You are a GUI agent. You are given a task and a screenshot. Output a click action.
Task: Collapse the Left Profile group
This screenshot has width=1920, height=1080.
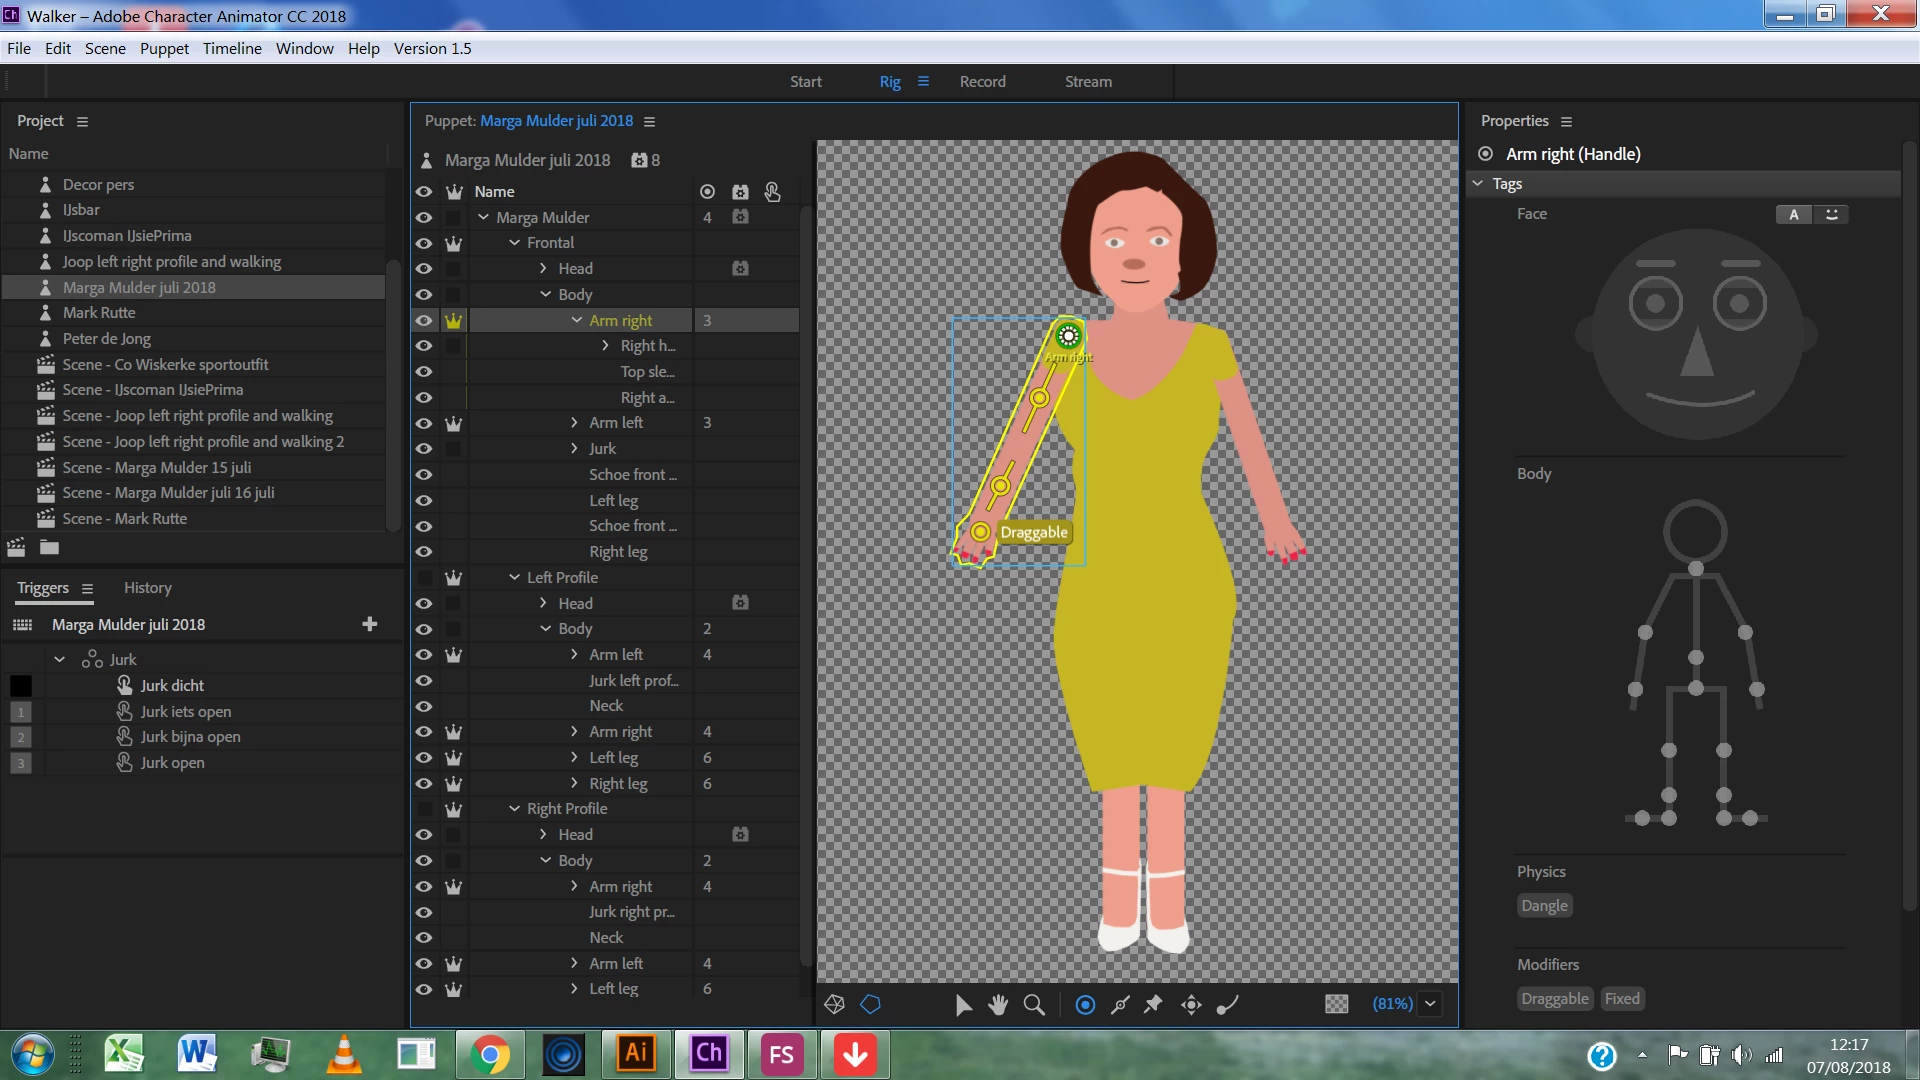point(514,578)
